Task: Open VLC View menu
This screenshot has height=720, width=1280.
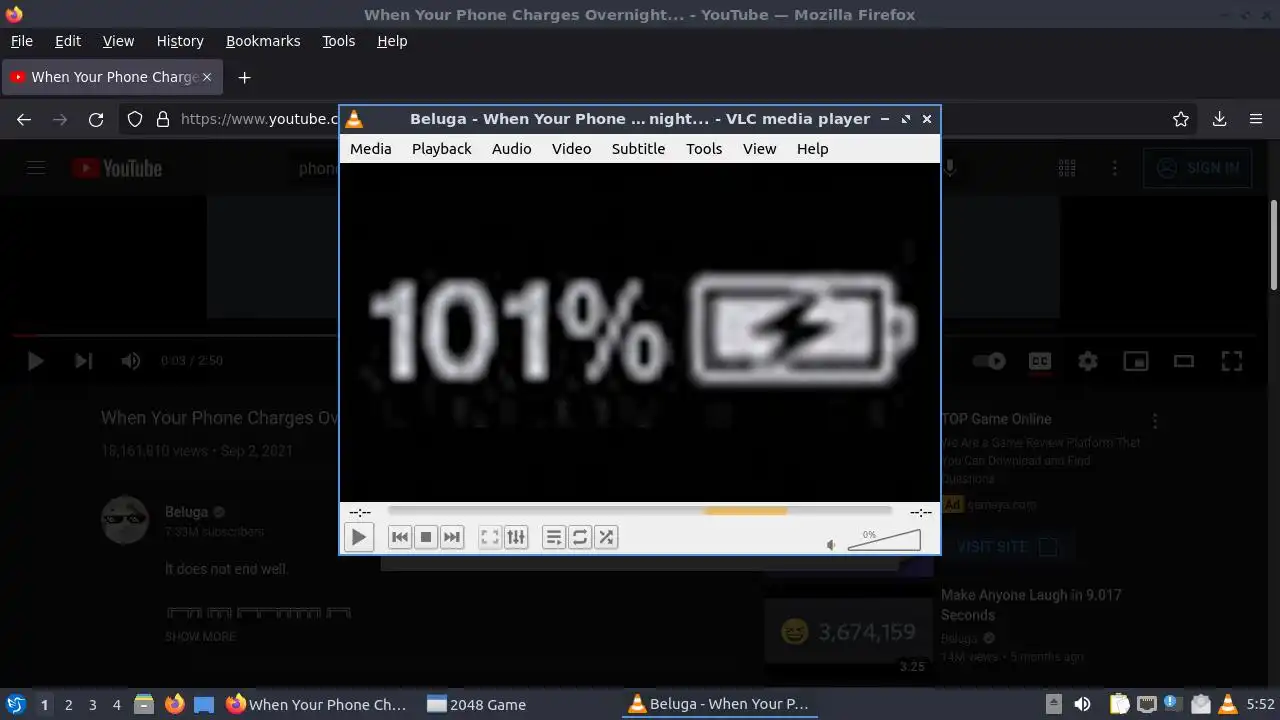Action: (x=759, y=148)
